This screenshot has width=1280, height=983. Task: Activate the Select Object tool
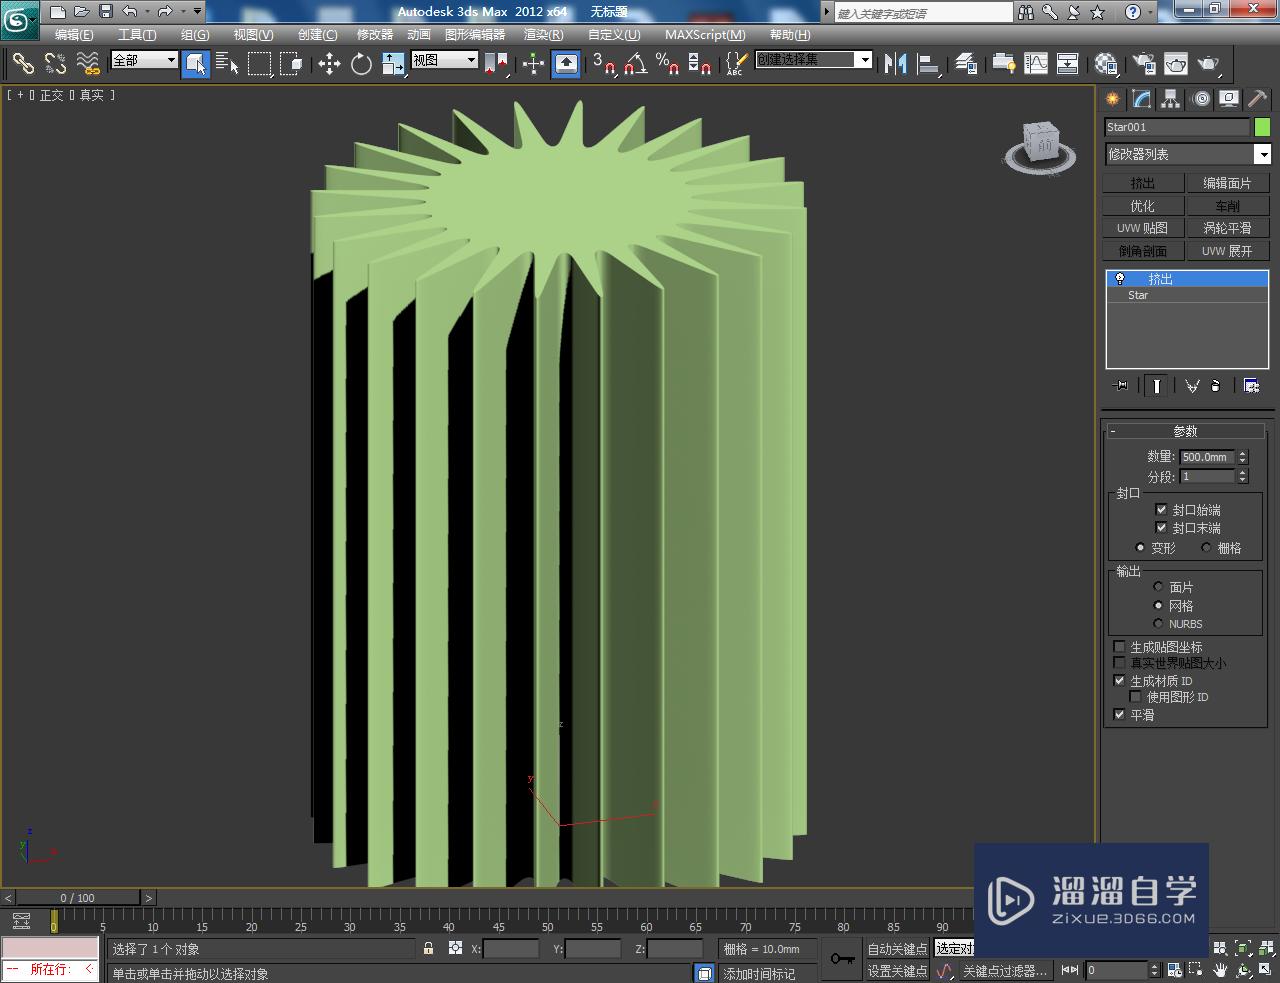pyautogui.click(x=196, y=64)
